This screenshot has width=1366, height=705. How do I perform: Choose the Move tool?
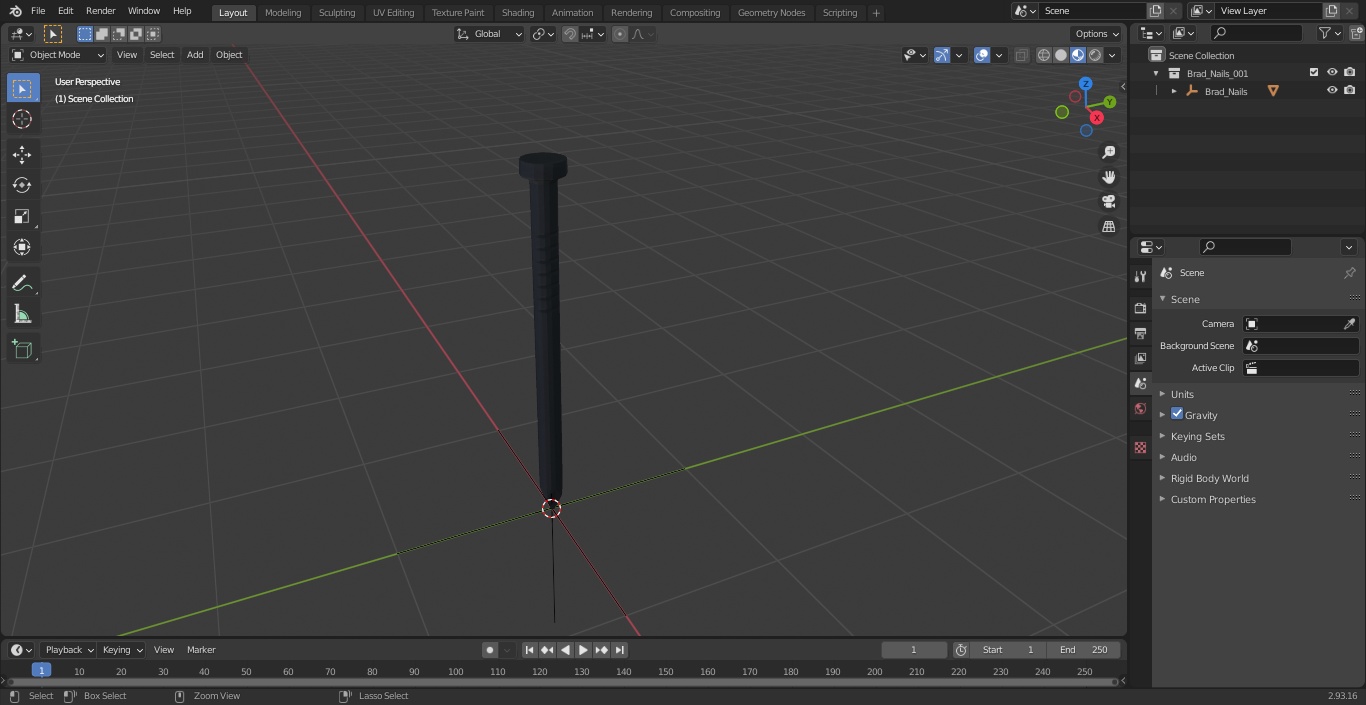click(22, 154)
